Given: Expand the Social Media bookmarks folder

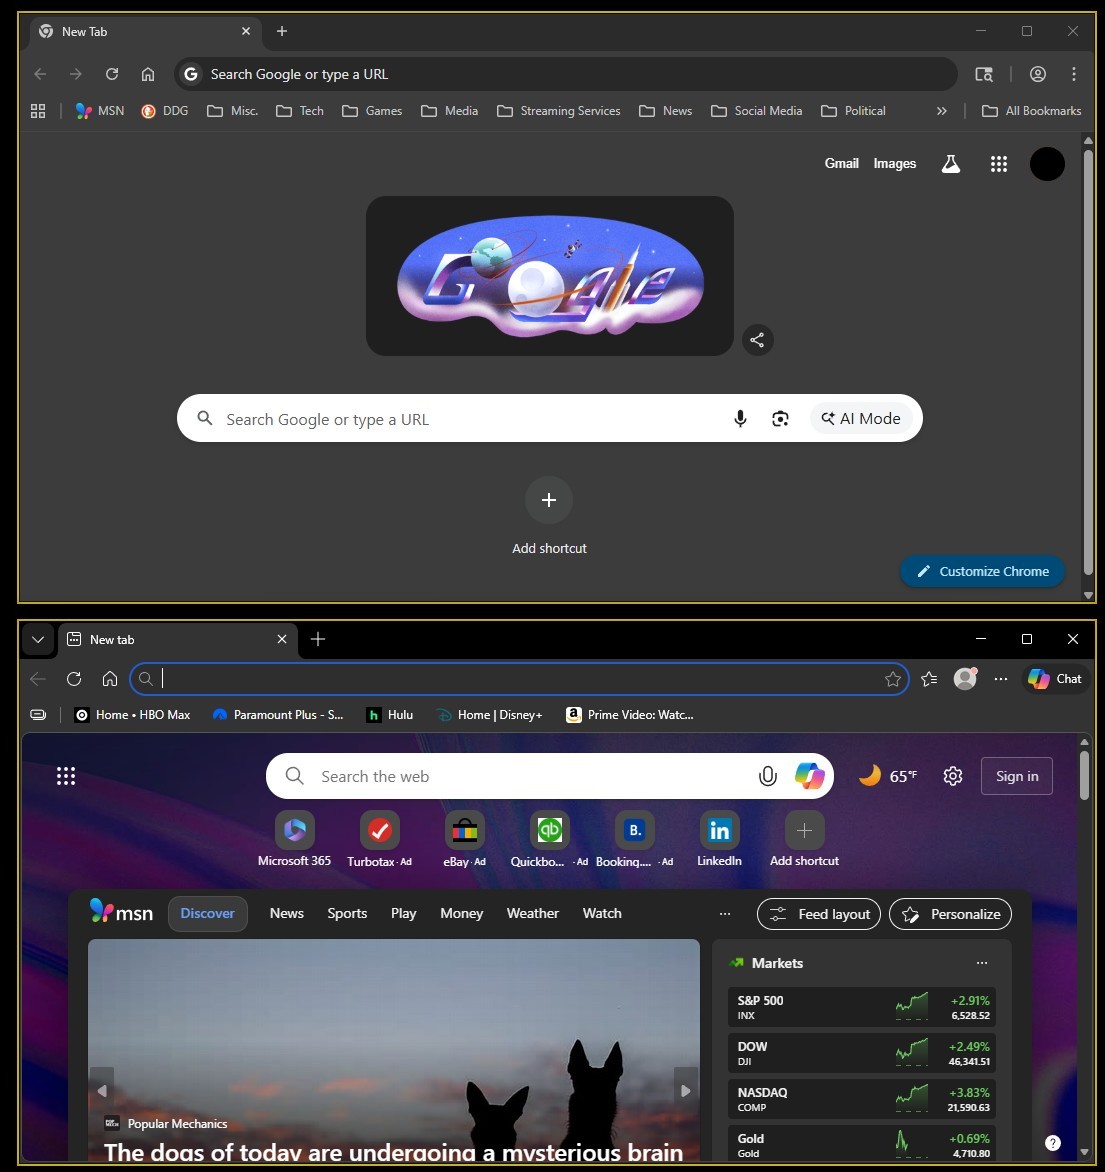Looking at the screenshot, I should pos(757,111).
